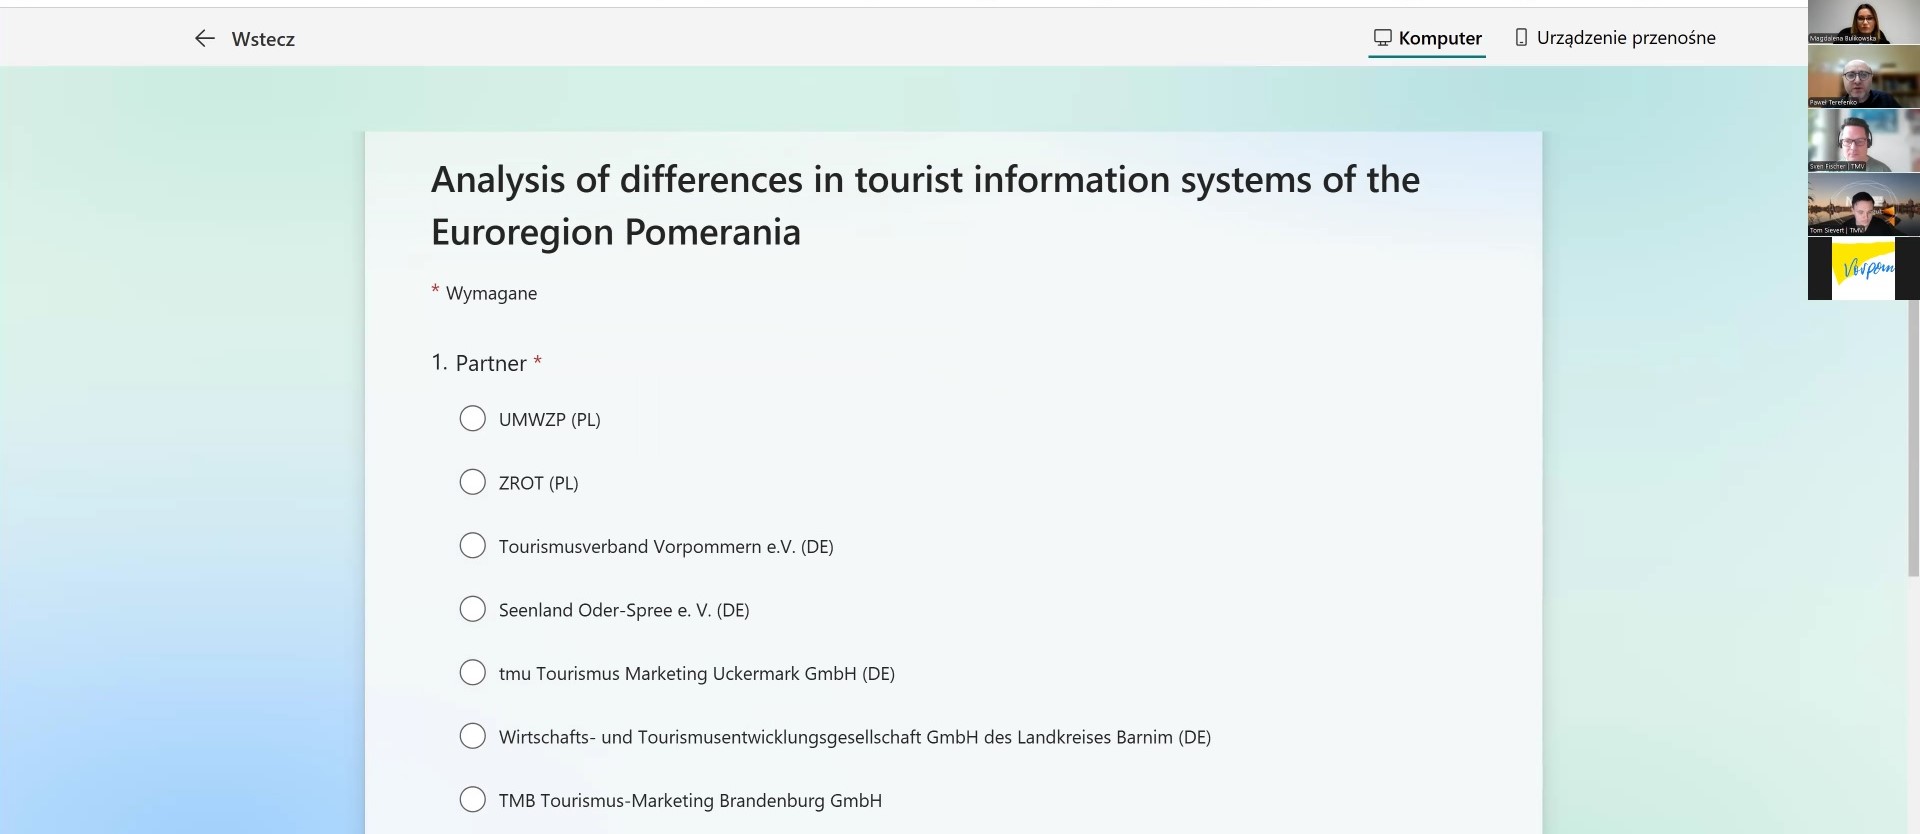Click the computer monitor icon
The image size is (1920, 834).
click(x=1383, y=38)
